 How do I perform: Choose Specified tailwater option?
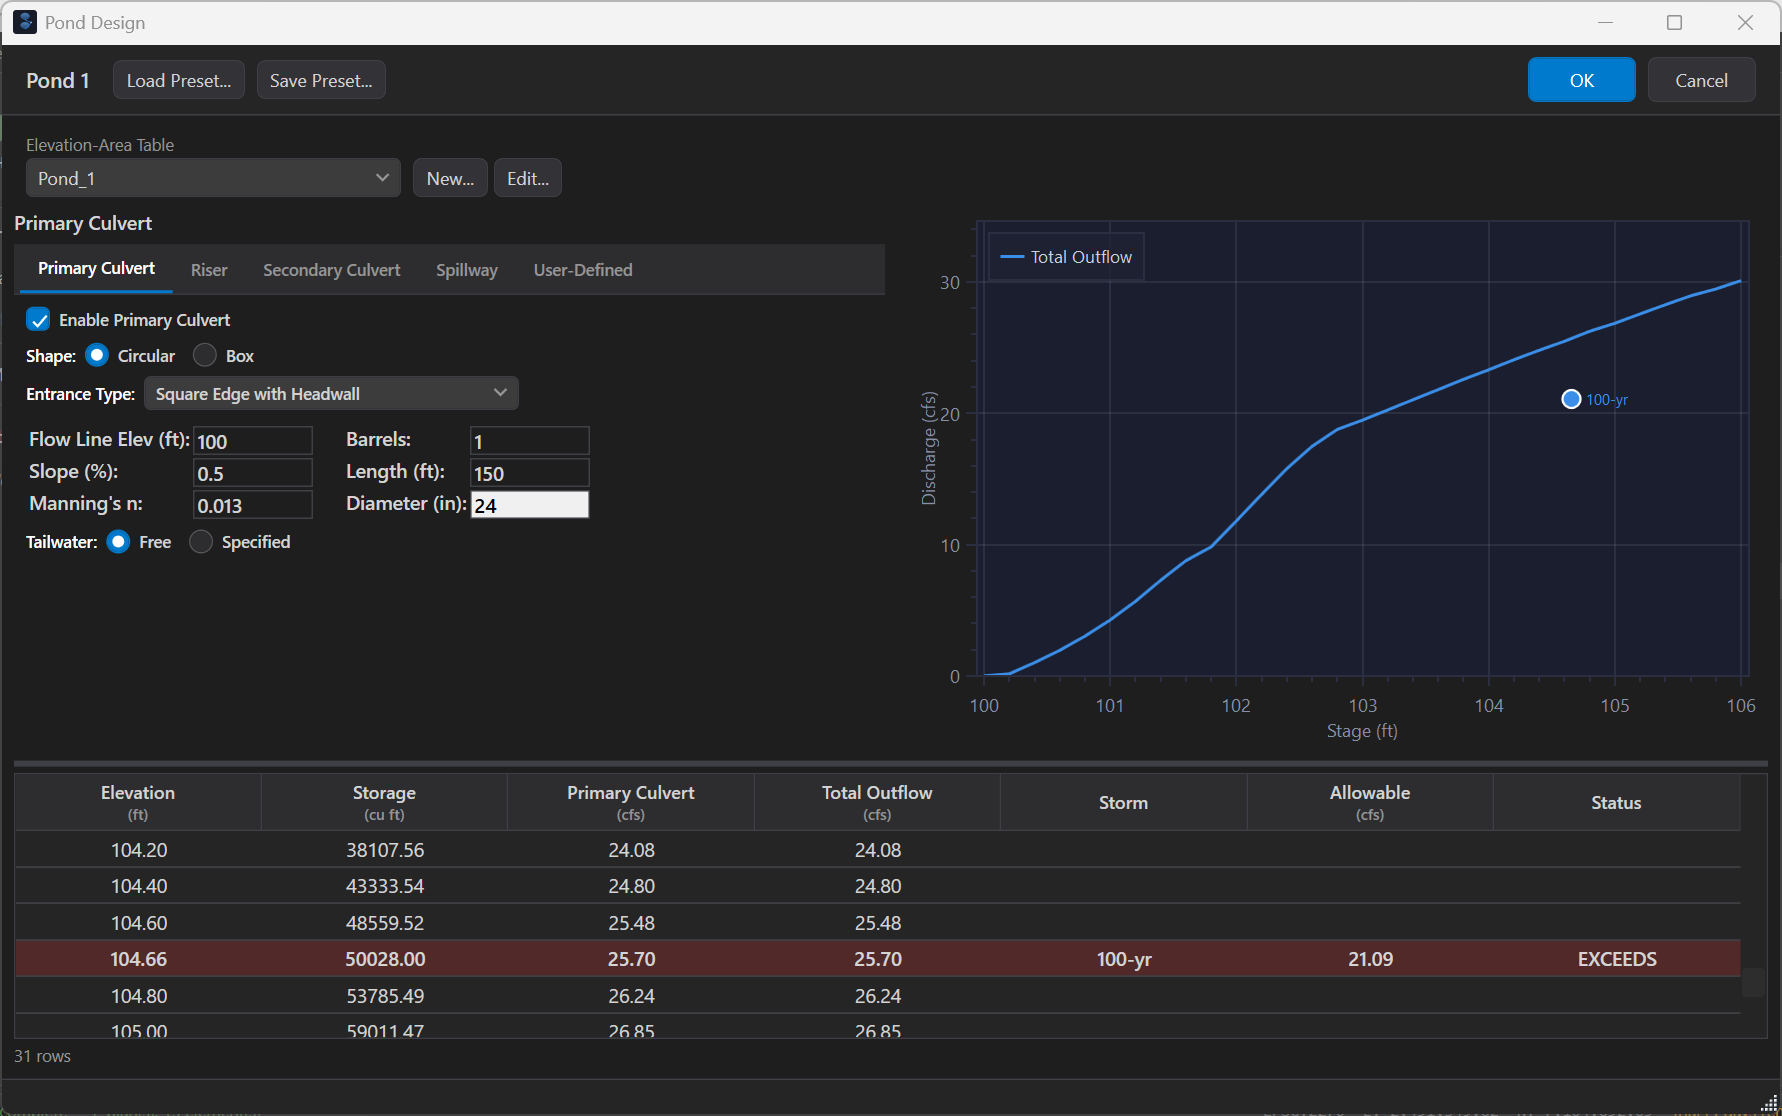[x=201, y=542]
